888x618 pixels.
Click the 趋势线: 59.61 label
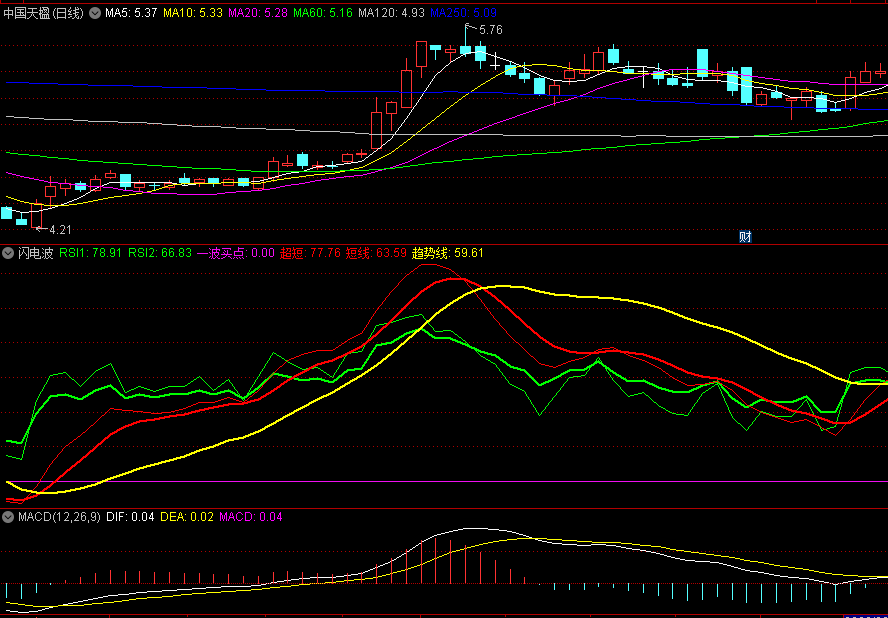click(447, 253)
